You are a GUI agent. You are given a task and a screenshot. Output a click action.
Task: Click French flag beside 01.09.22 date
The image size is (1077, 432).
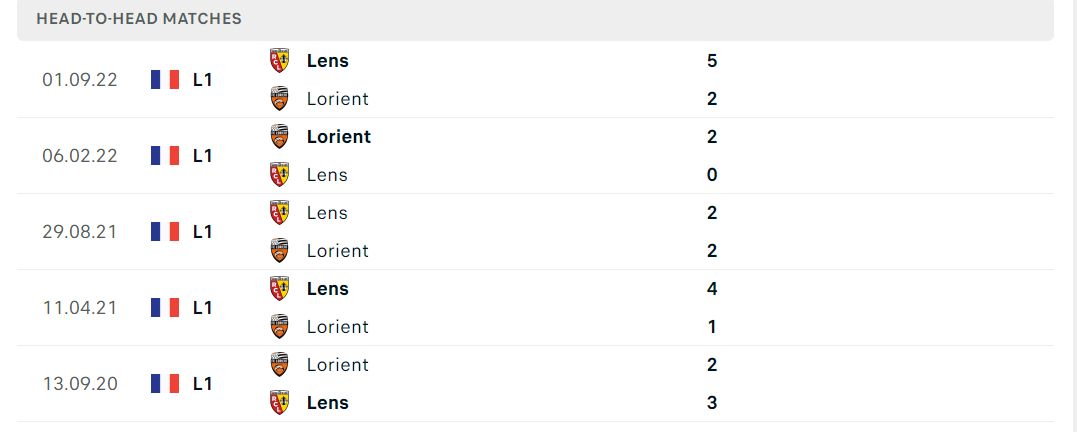(165, 80)
